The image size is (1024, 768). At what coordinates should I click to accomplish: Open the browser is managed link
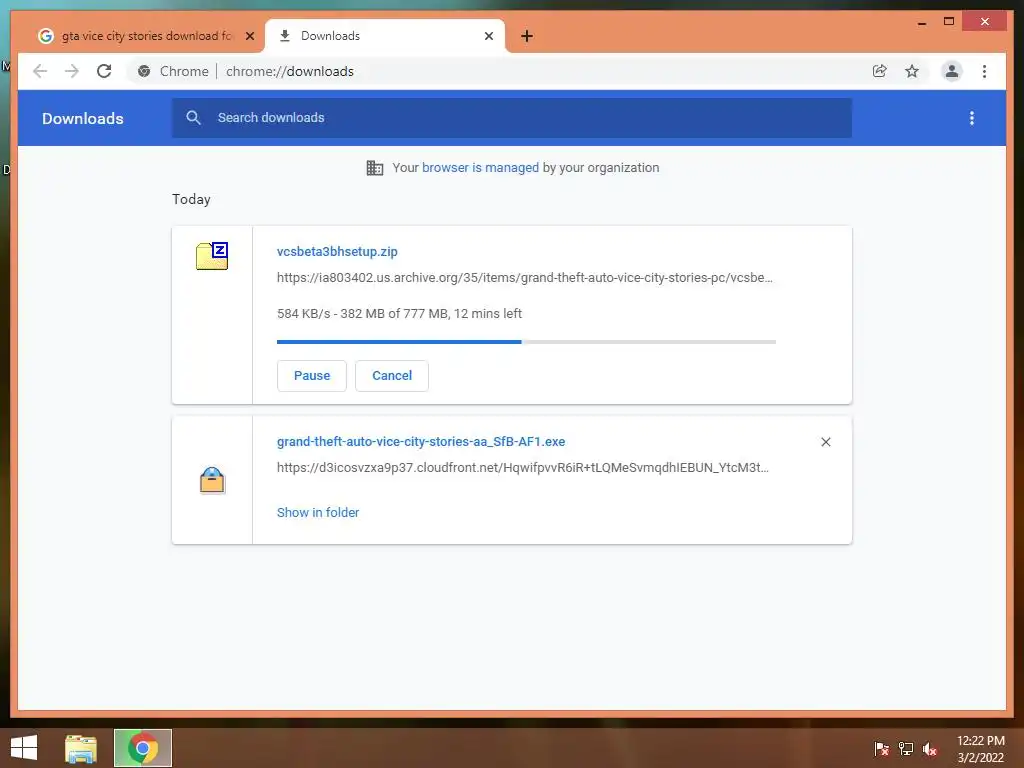click(481, 168)
